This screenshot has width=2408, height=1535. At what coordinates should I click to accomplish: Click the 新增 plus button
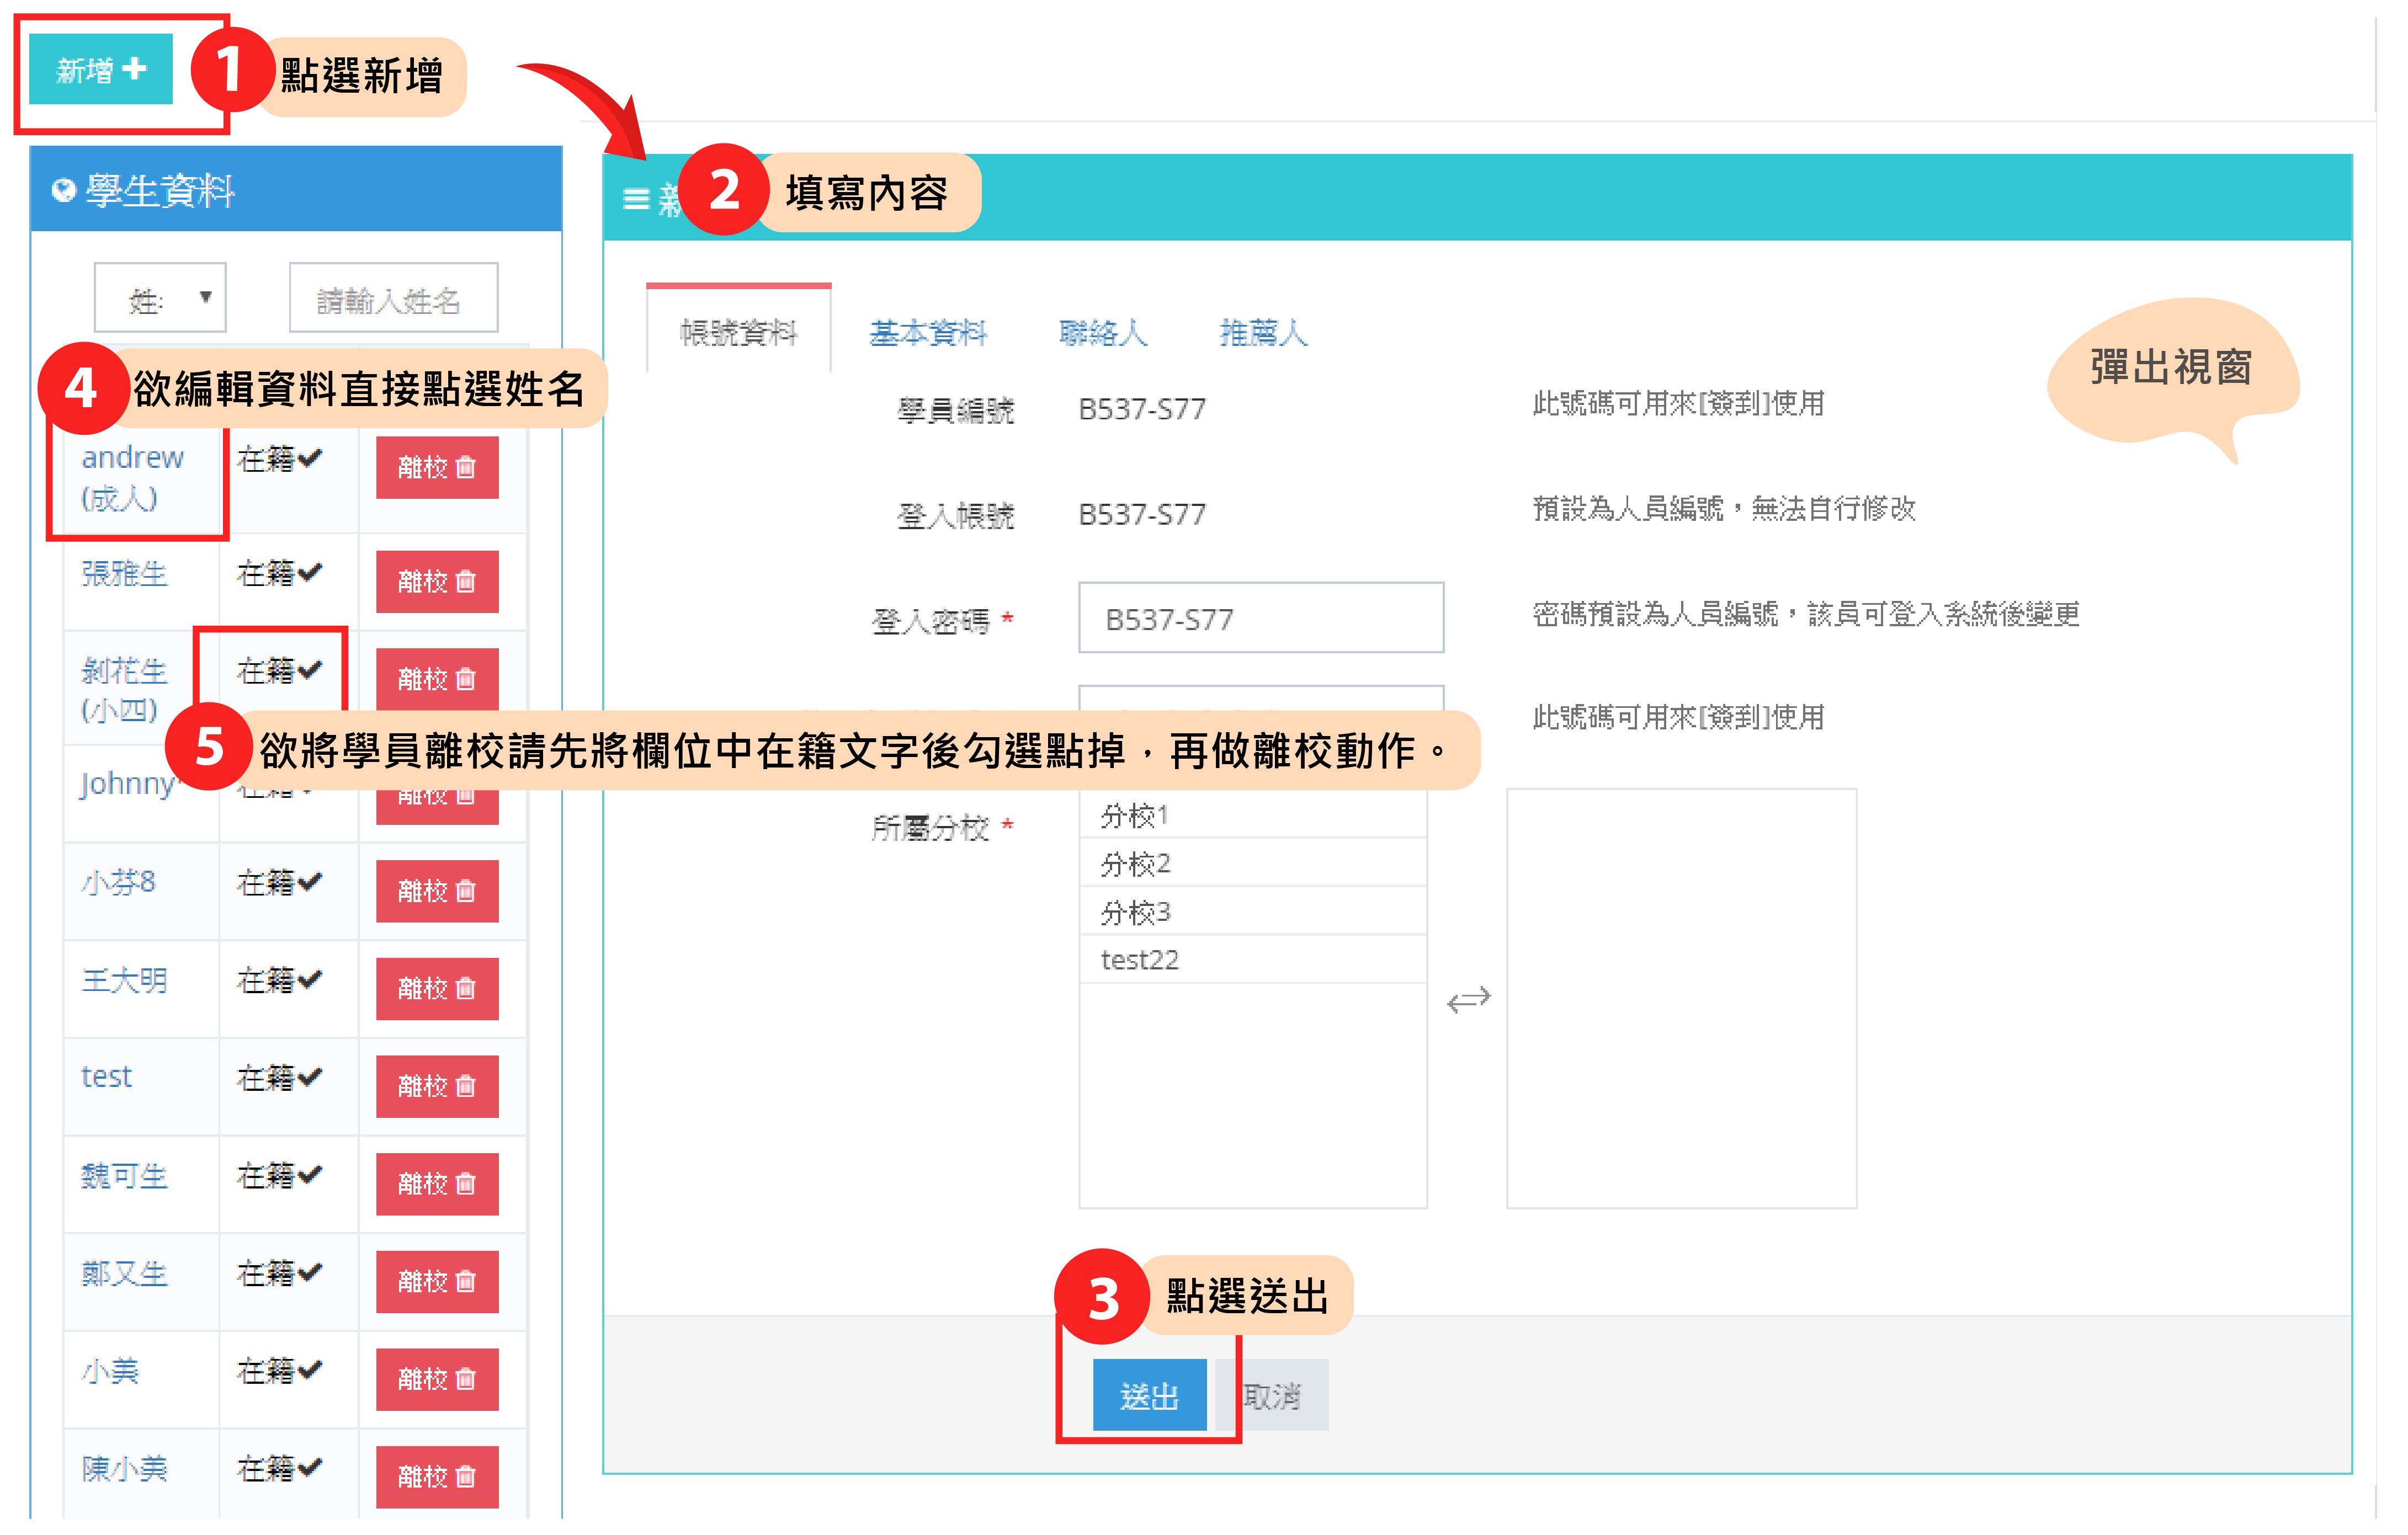[x=100, y=69]
